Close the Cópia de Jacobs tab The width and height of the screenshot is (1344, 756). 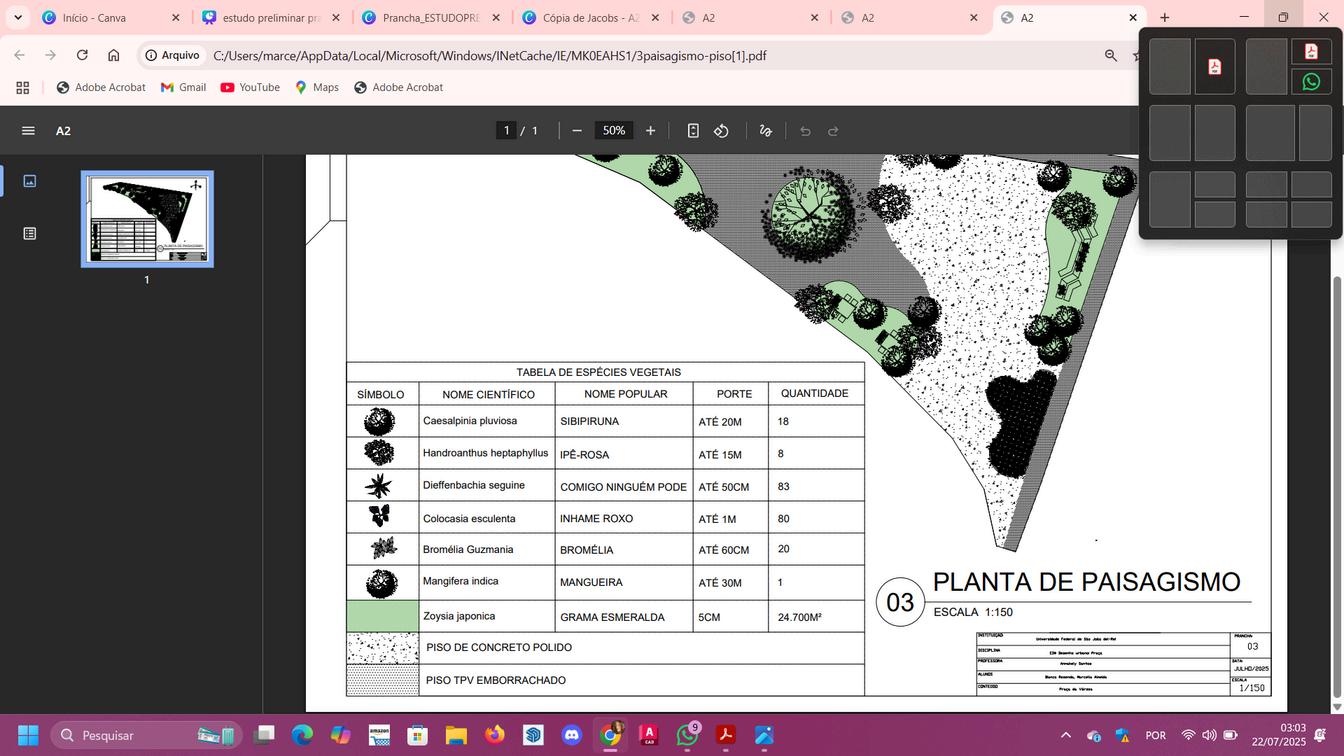coord(655,18)
